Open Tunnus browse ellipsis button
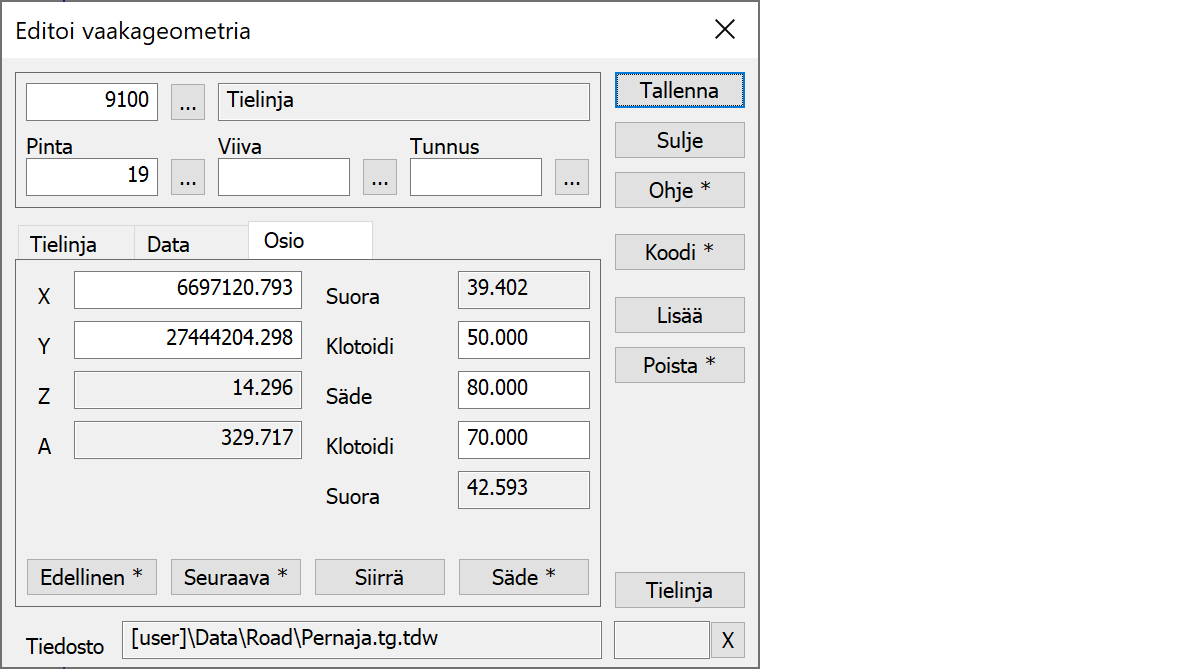The width and height of the screenshot is (1200, 669). click(x=571, y=178)
